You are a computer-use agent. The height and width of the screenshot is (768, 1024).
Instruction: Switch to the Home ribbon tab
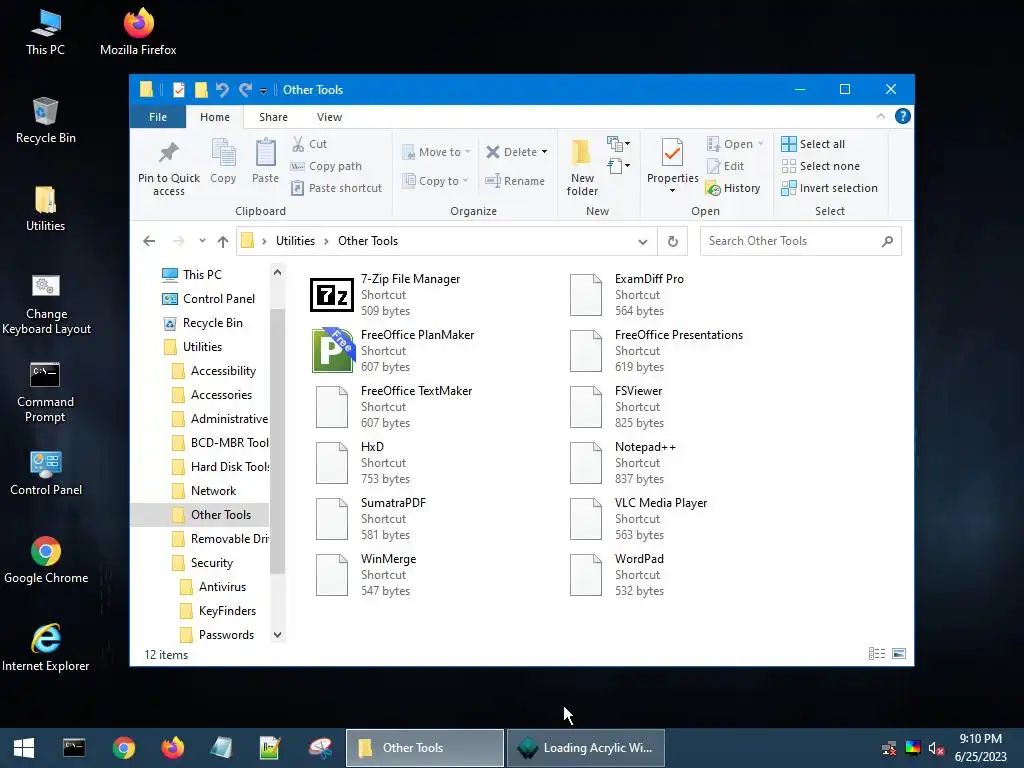pos(215,117)
